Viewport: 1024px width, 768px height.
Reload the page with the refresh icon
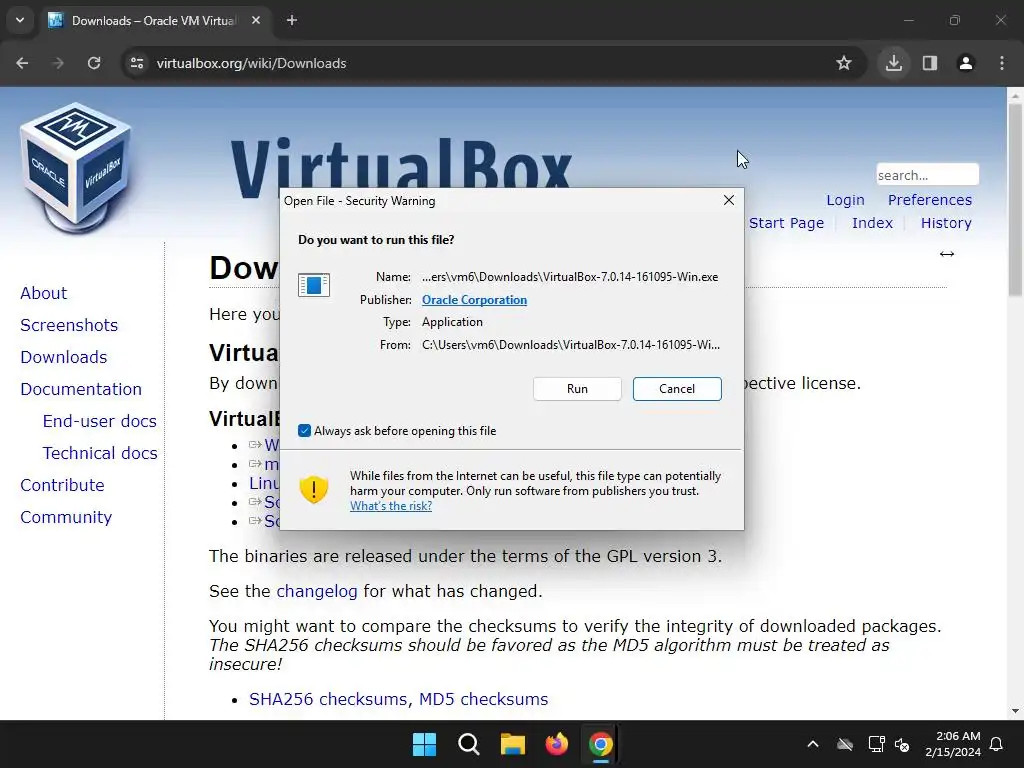point(94,63)
